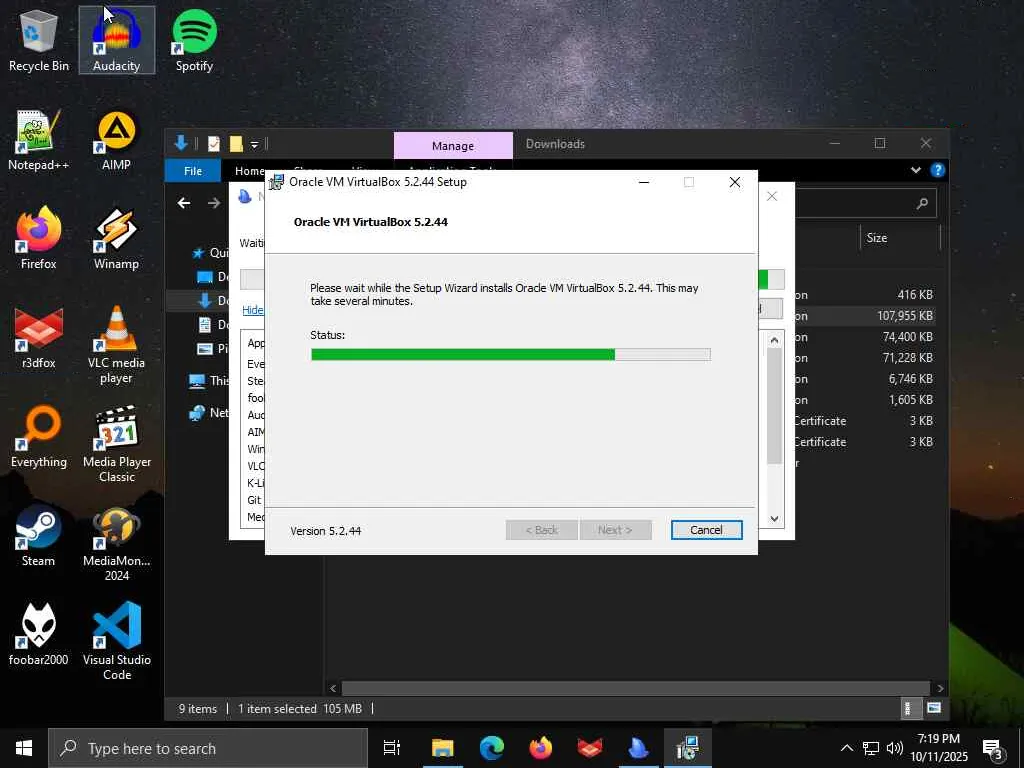Select the foobar2000 desktop shortcut

tap(39, 636)
